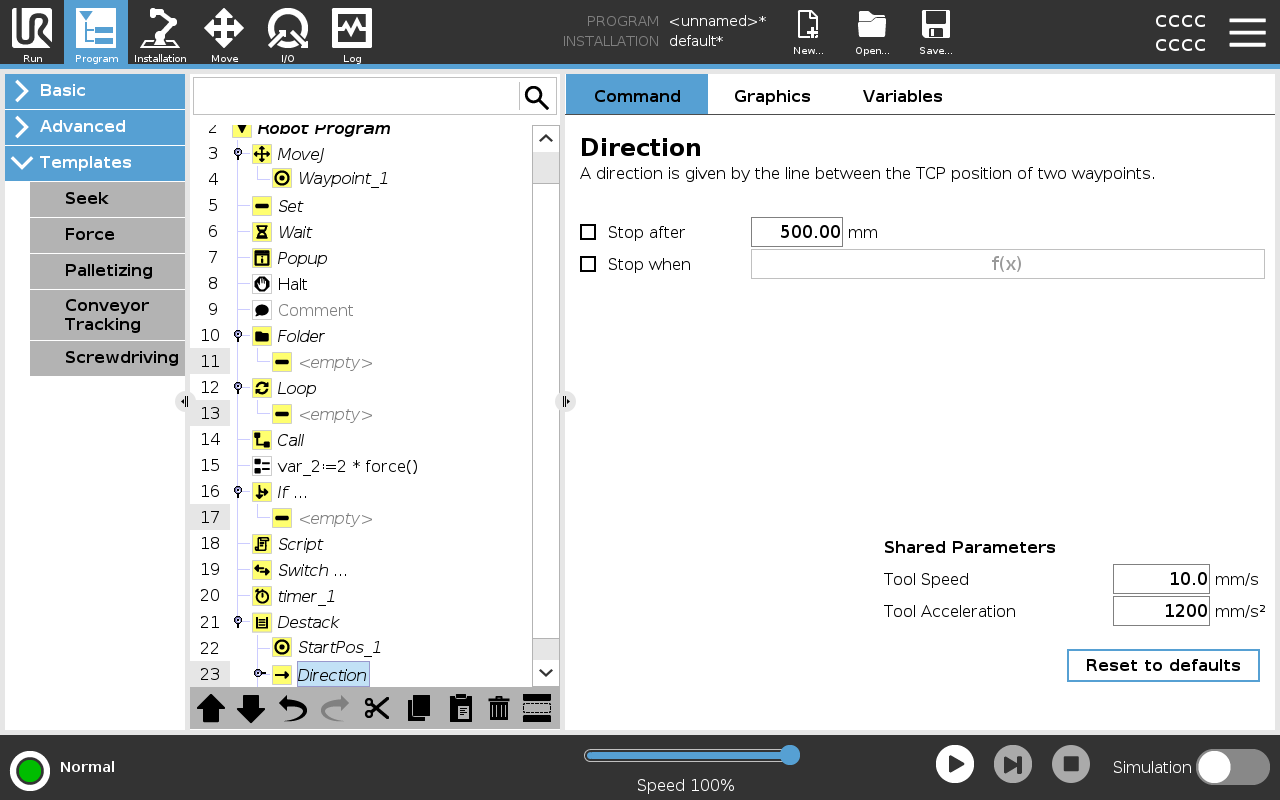Collapse the Templates section
This screenshot has width=1280, height=800.
95,163
